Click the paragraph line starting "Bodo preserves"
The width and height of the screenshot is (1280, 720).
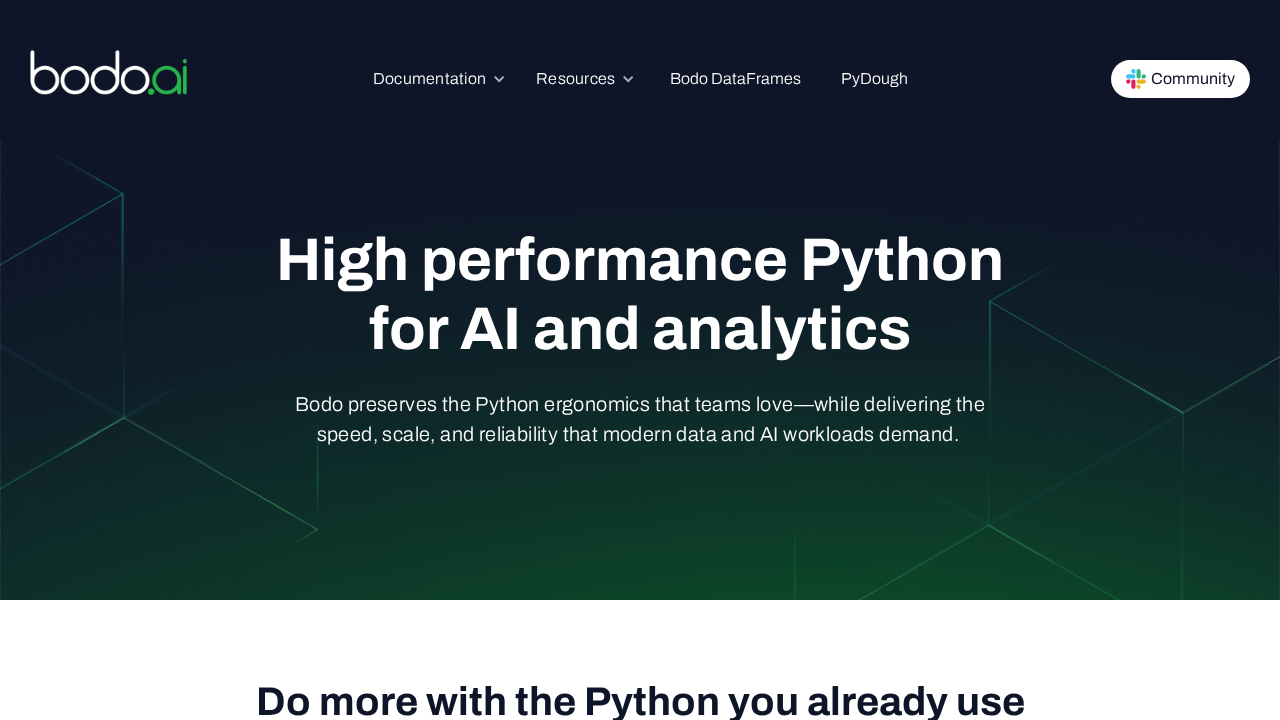pyautogui.click(x=639, y=405)
